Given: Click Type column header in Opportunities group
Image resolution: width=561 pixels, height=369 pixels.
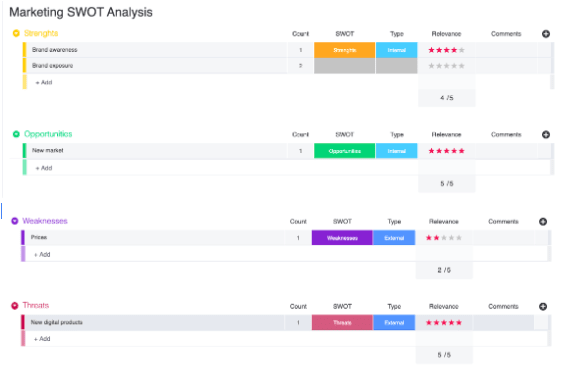Looking at the screenshot, I should pos(396,135).
